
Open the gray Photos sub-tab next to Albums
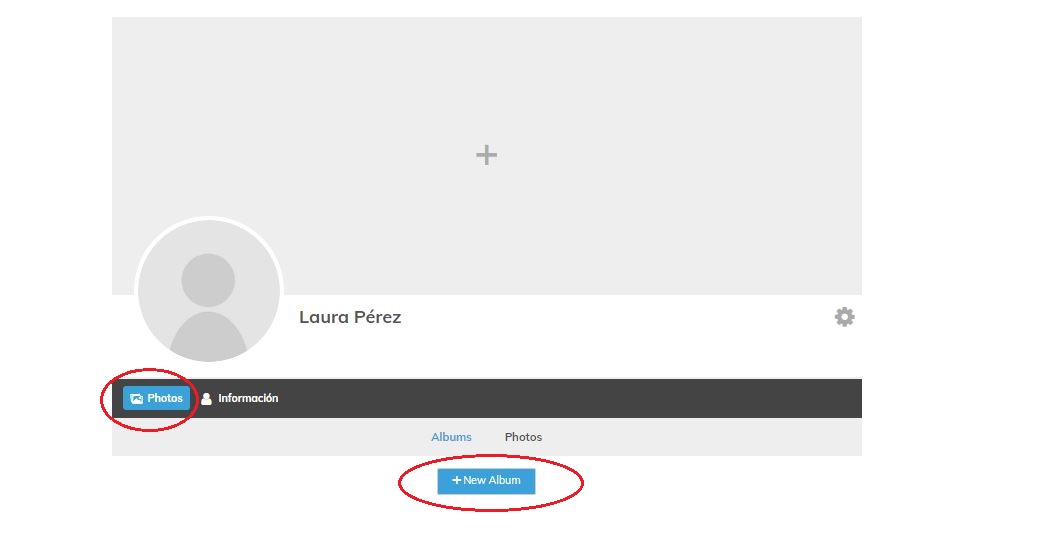tap(523, 437)
